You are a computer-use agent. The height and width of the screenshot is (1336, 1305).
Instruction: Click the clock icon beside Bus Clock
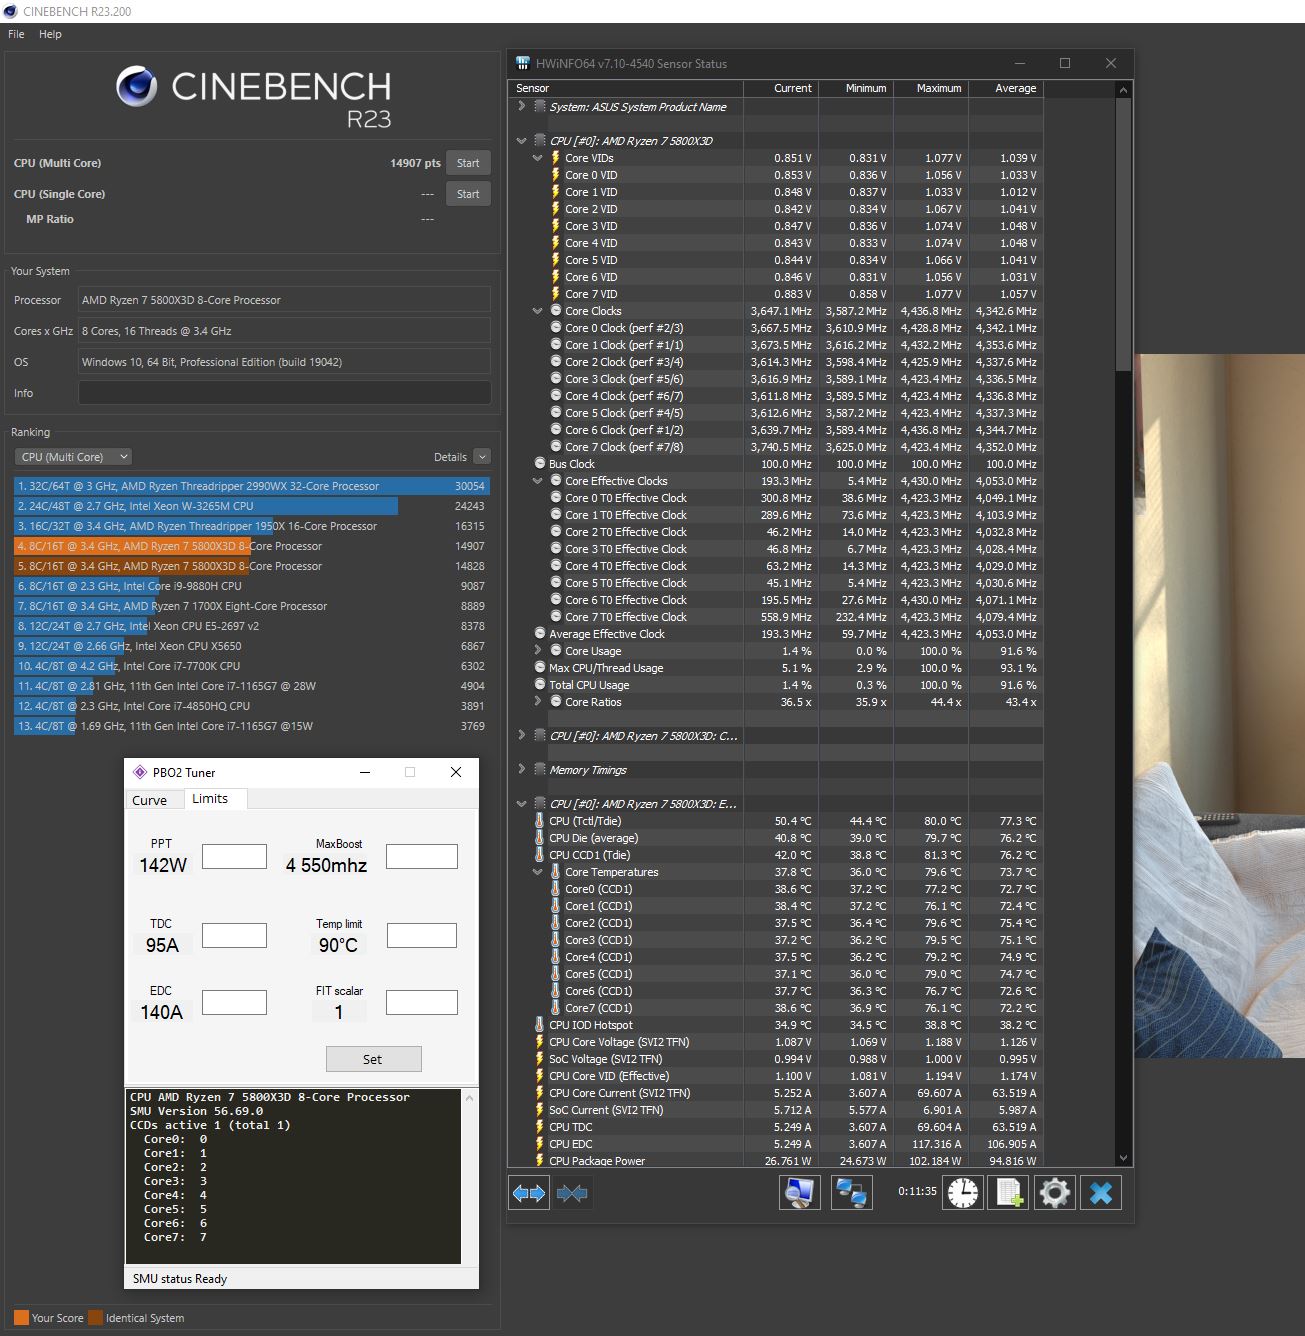tap(540, 464)
